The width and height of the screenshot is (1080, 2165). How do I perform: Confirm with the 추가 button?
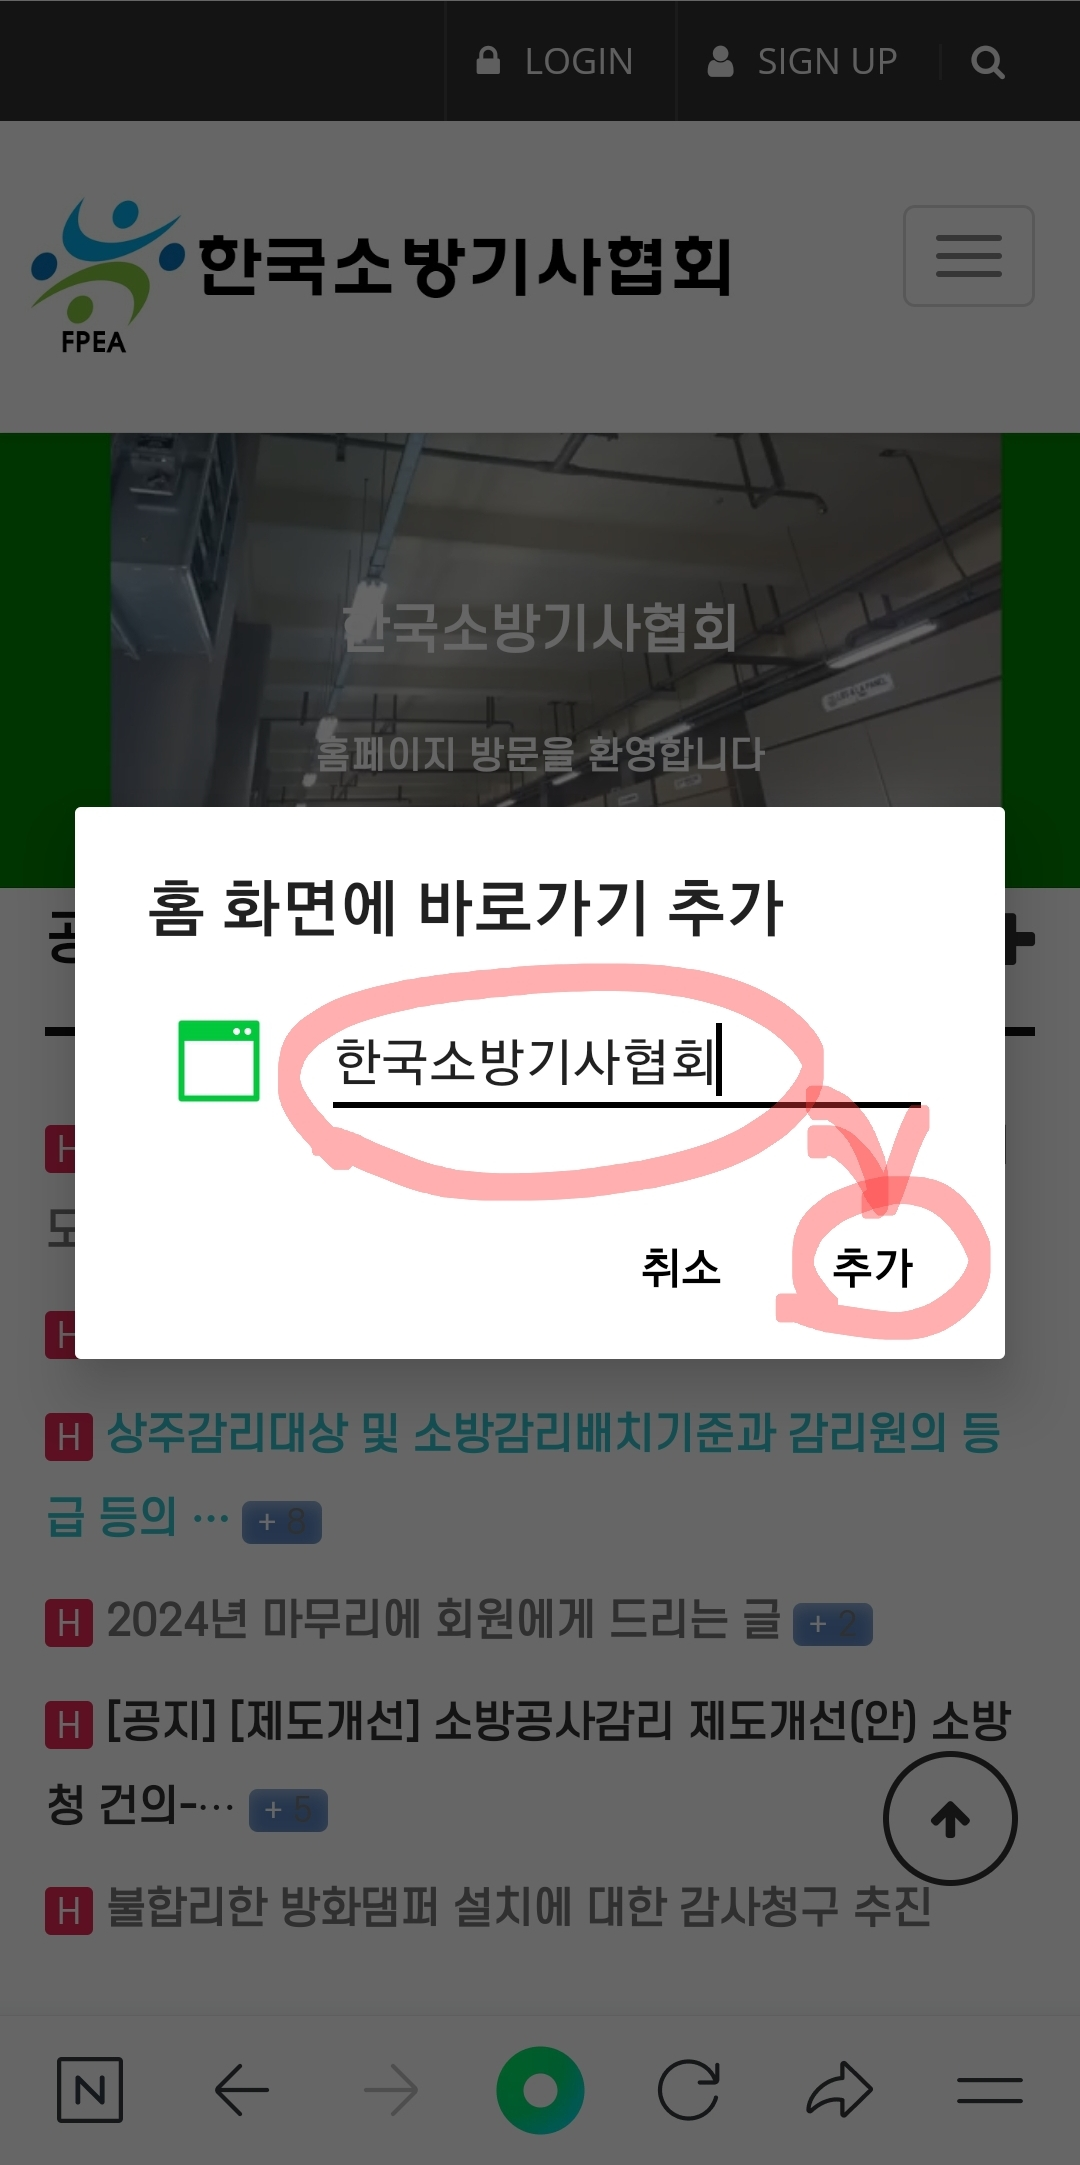click(x=873, y=1268)
